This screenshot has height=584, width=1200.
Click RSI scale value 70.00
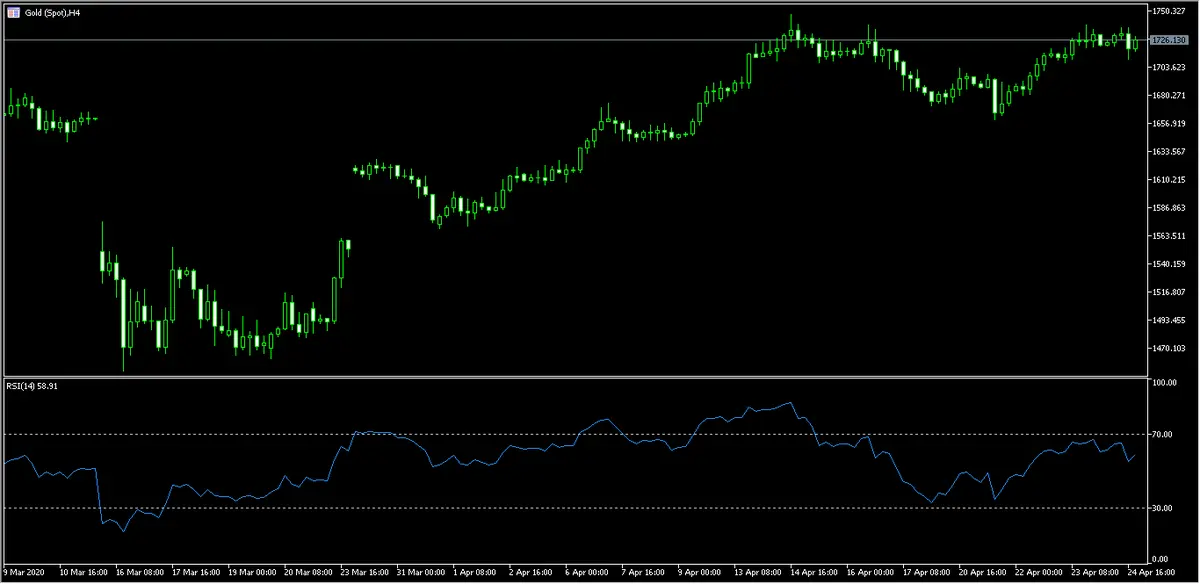(x=1163, y=434)
